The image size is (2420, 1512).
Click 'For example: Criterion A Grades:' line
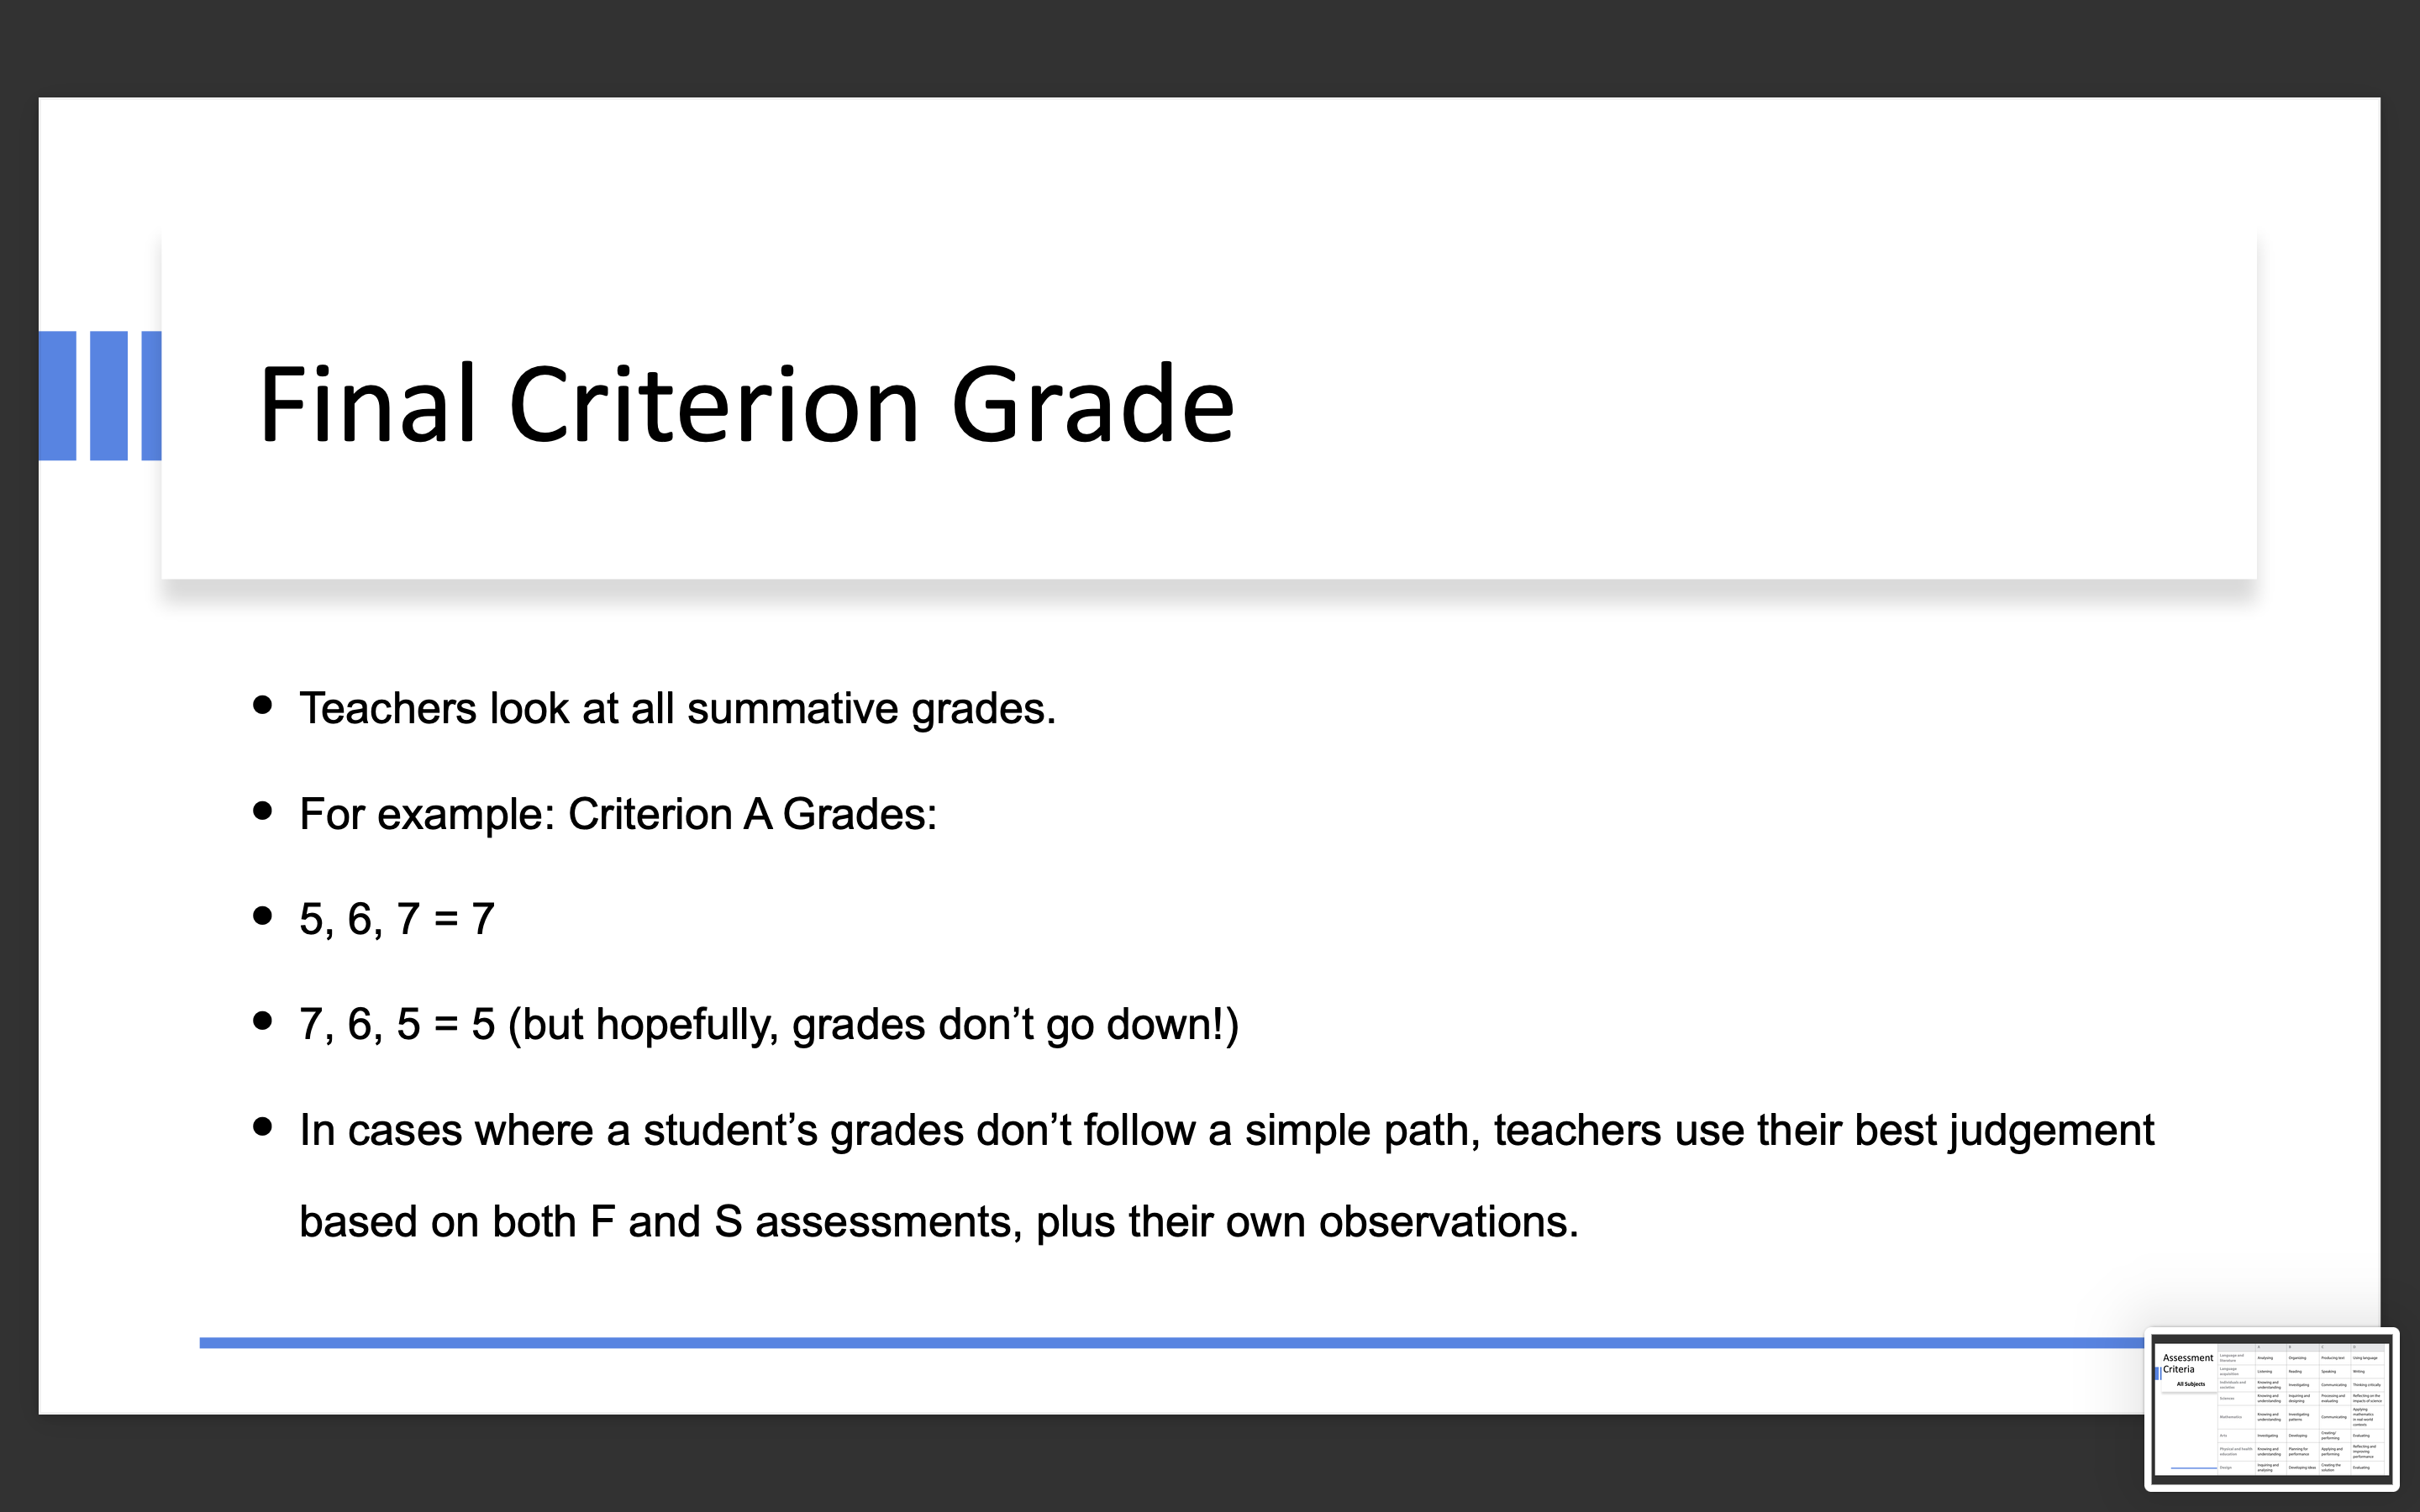coord(618,814)
